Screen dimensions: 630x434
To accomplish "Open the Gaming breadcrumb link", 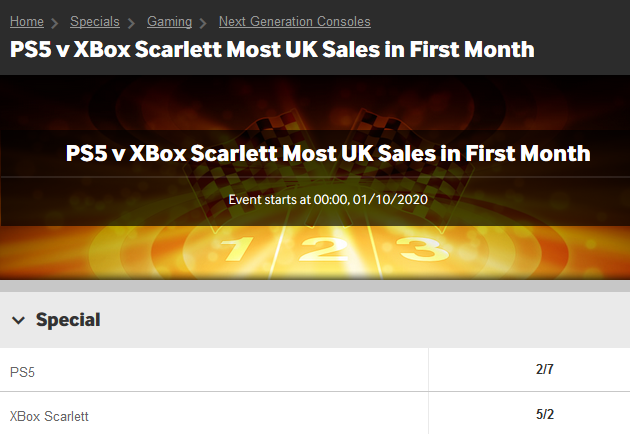I will pyautogui.click(x=170, y=21).
